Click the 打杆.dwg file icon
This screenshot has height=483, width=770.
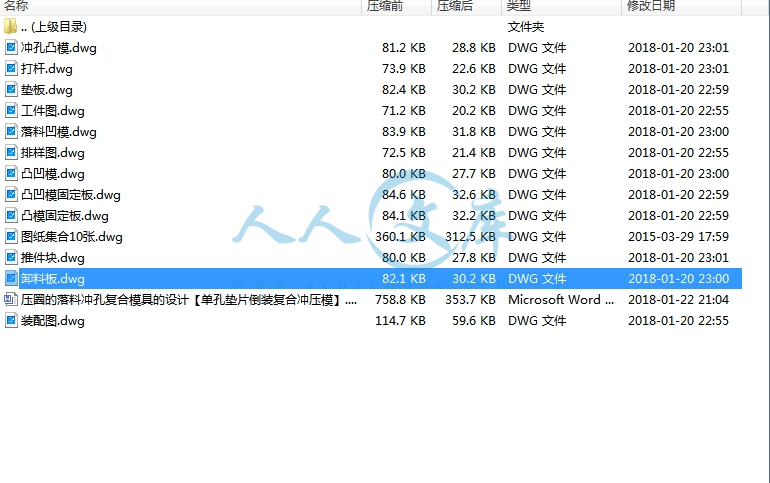coord(11,69)
